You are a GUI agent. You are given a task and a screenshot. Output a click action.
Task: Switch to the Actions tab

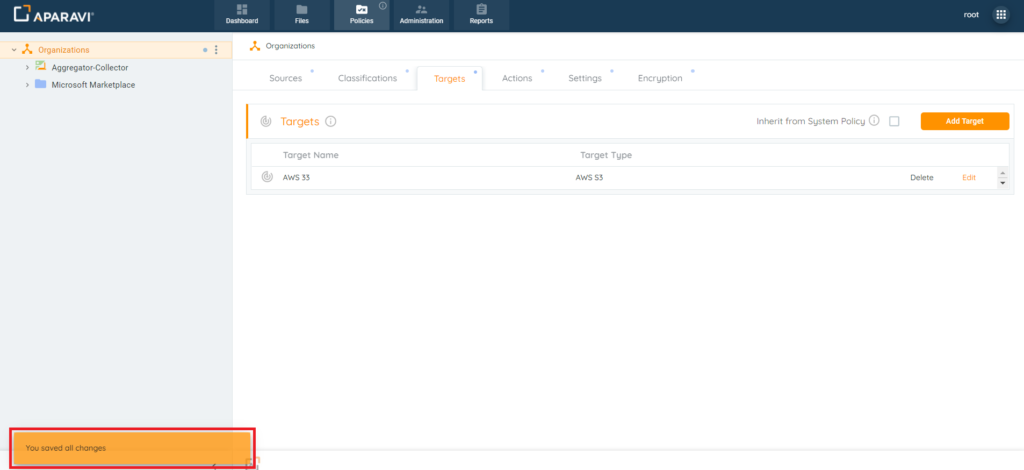click(517, 78)
